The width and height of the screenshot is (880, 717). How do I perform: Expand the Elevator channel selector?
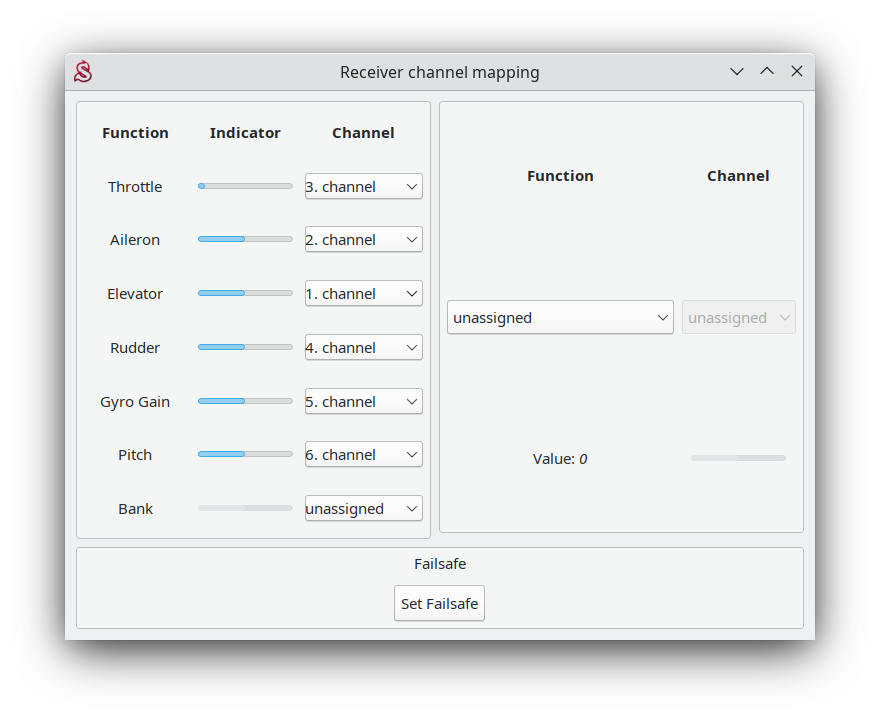pos(363,294)
